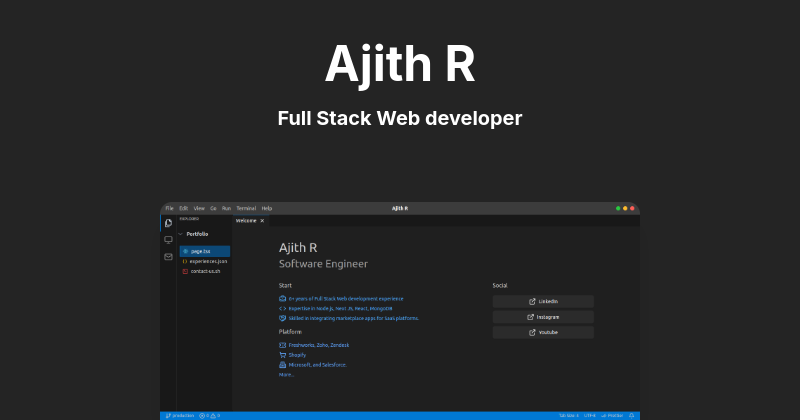800x420 pixels.
Task: Open the errors and warnings count in status bar
Action: (x=209, y=416)
